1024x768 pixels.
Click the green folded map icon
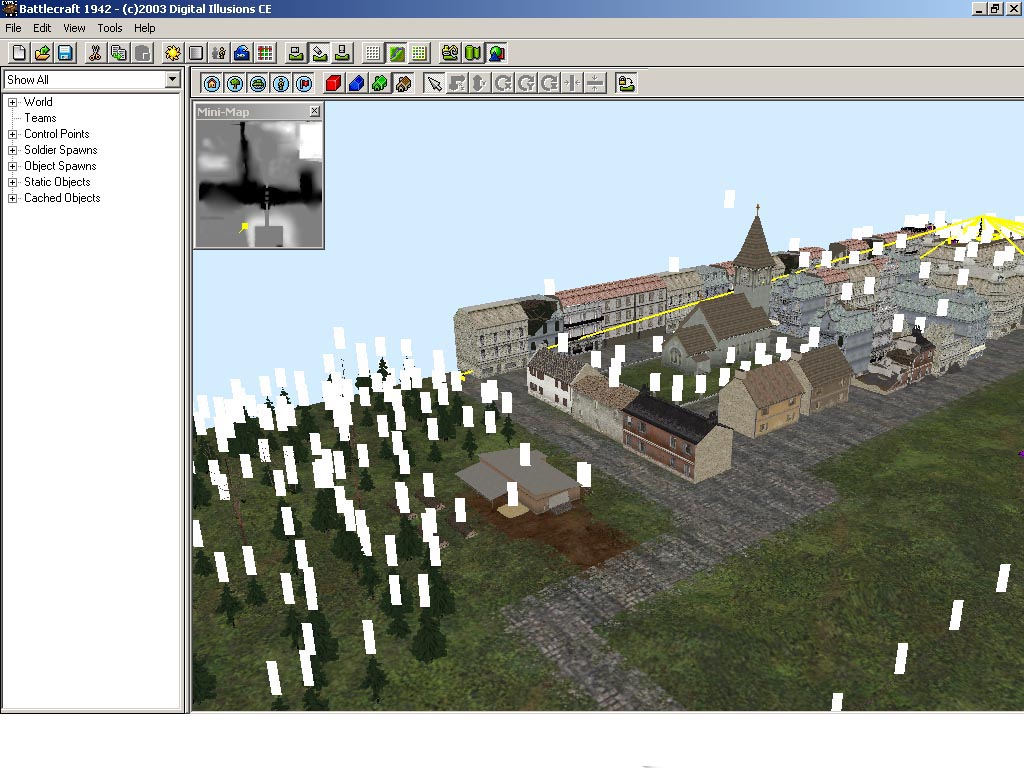[473, 53]
